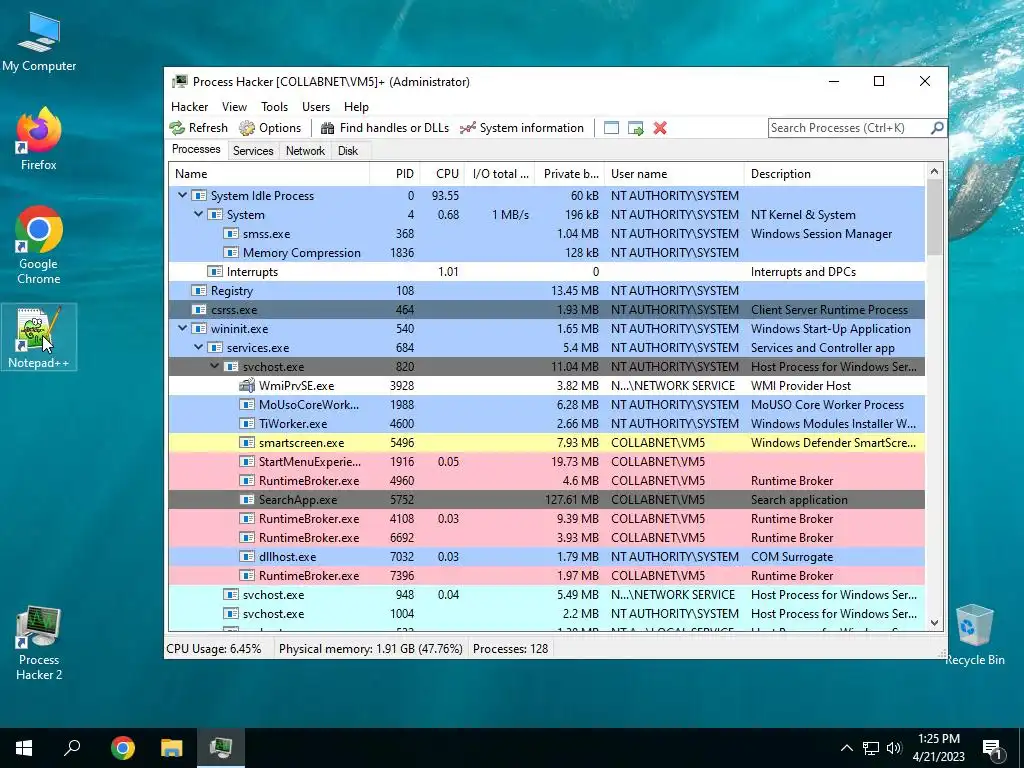Open the Hacker menu
The height and width of the screenshot is (768, 1024).
pos(189,107)
